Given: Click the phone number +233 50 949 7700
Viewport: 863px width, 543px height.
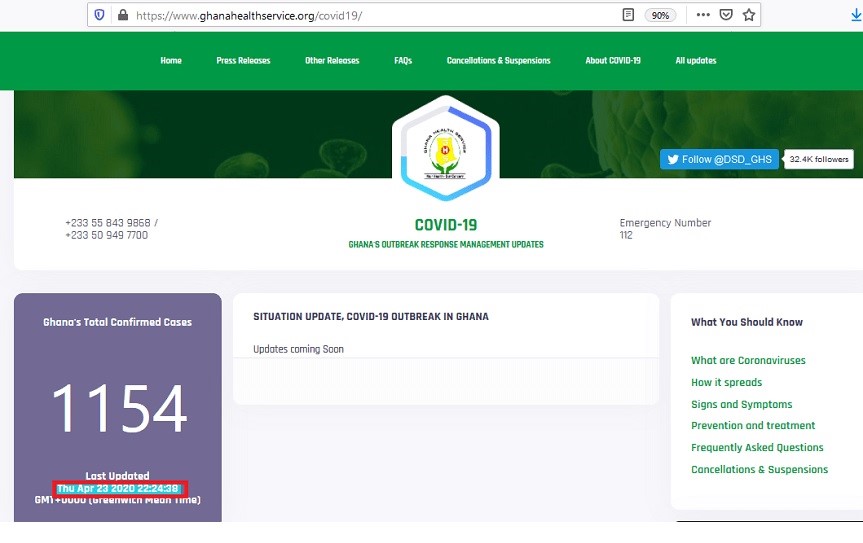Looking at the screenshot, I should coord(106,235).
